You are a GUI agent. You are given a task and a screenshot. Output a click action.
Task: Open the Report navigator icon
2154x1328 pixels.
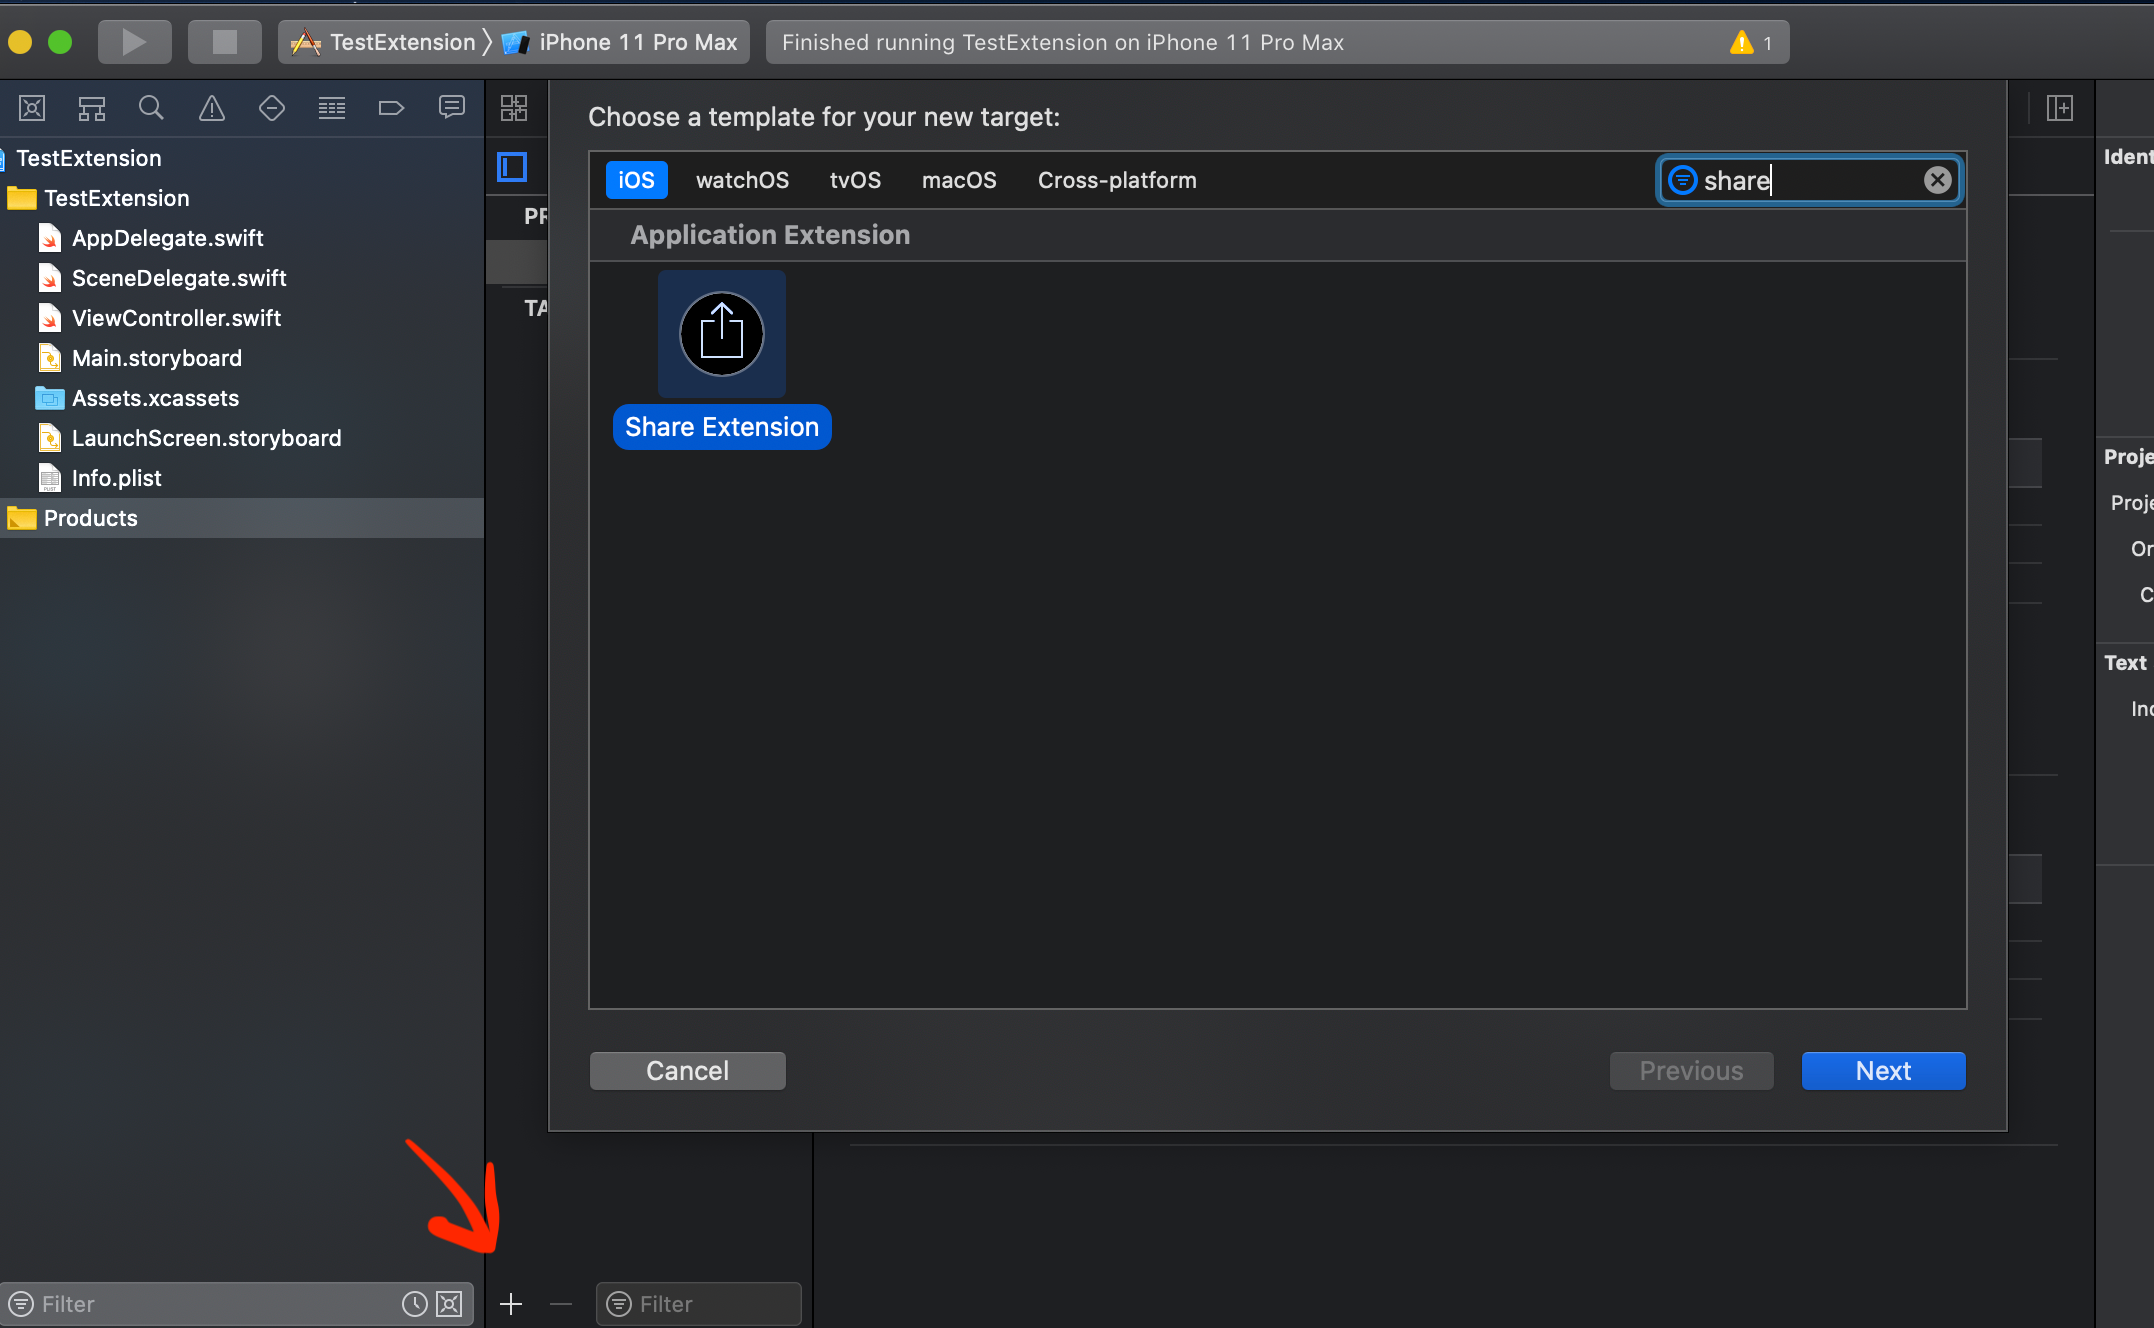click(x=452, y=108)
